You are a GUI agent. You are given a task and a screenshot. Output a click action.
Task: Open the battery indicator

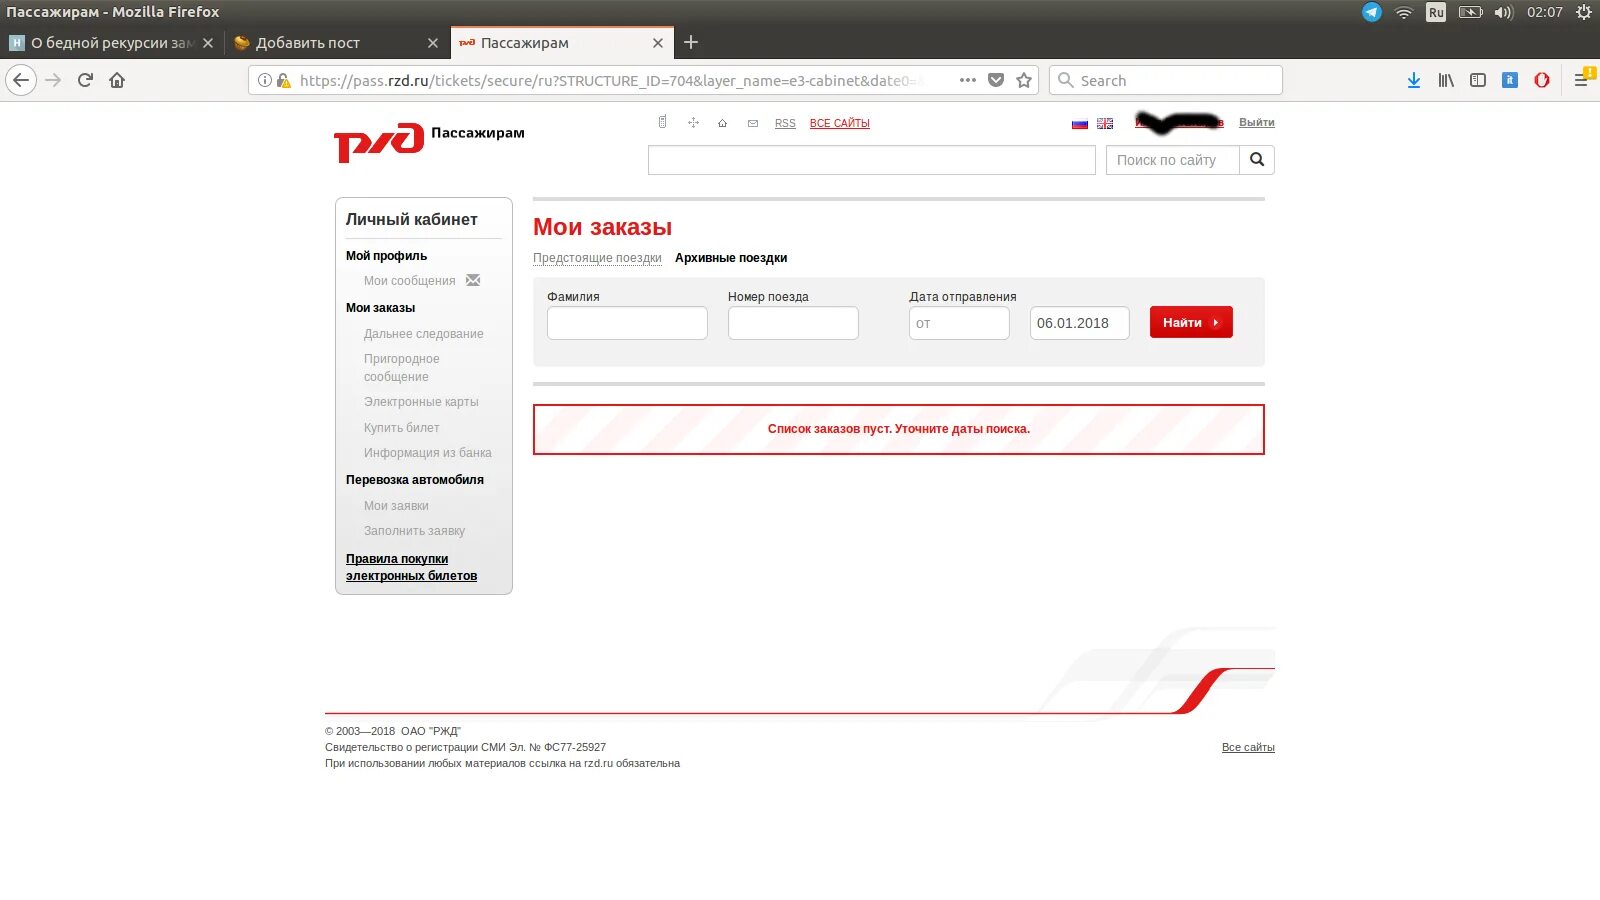point(1470,12)
